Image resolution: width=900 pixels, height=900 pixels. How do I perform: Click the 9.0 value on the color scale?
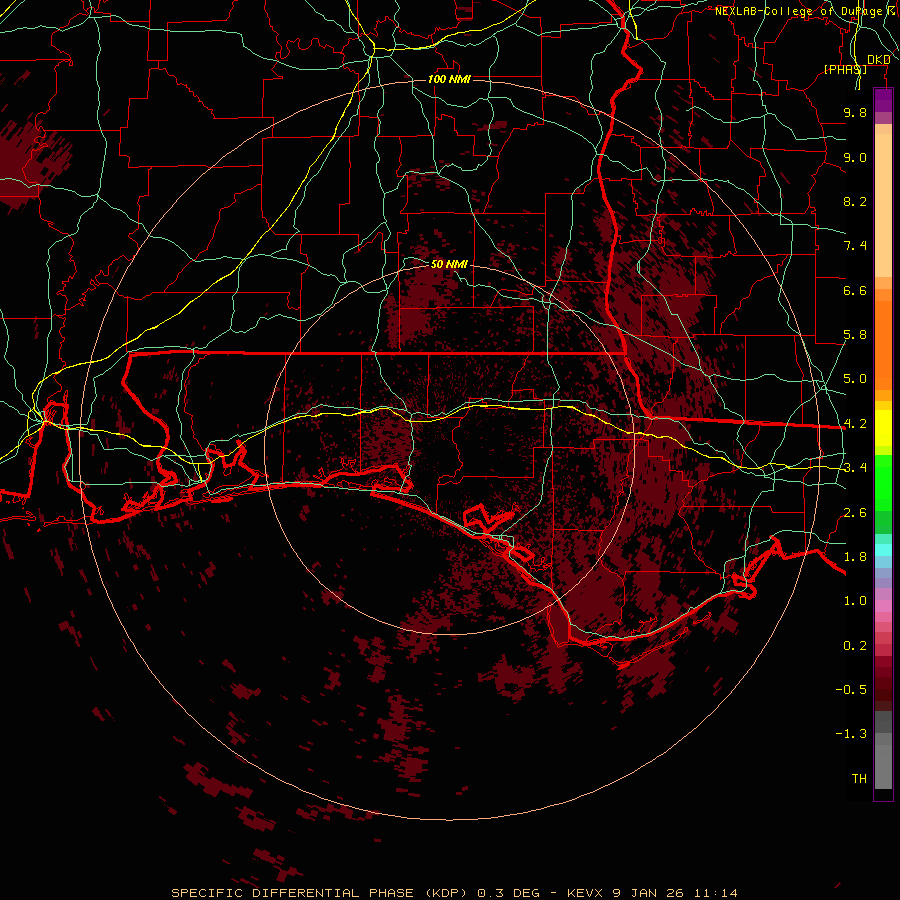click(x=855, y=157)
